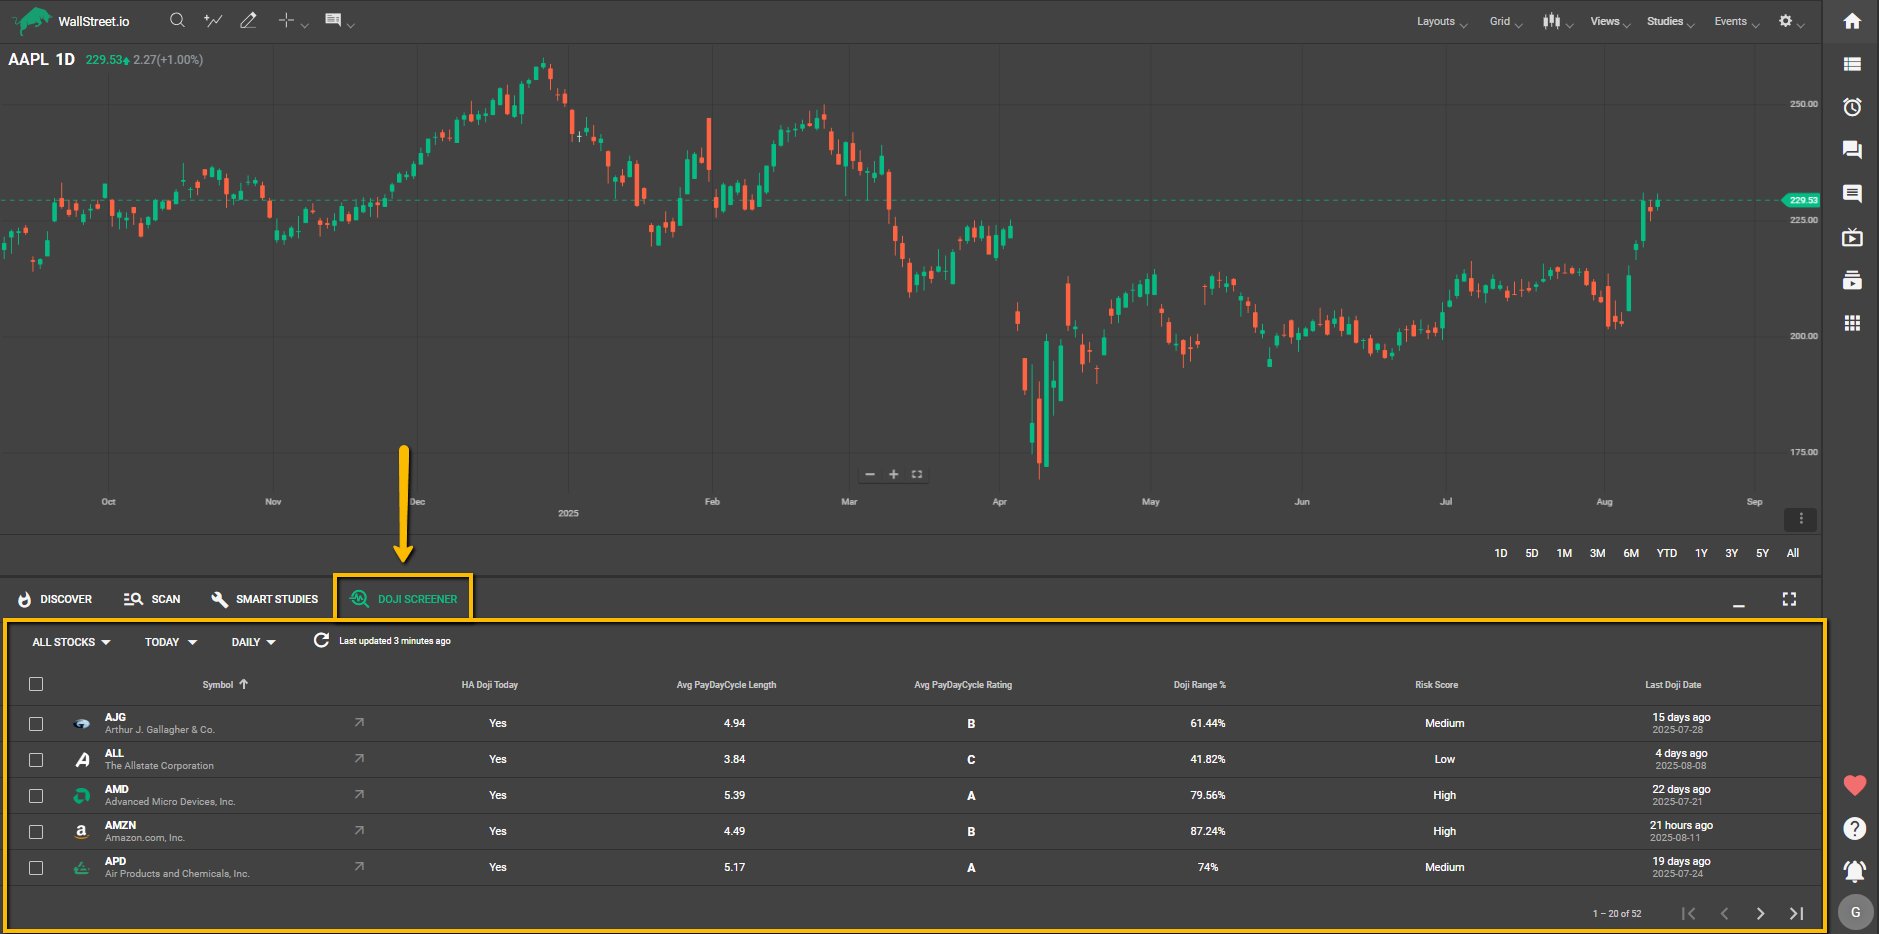Check the ALL Allstate row checkbox
The height and width of the screenshot is (934, 1879).
pos(36,759)
